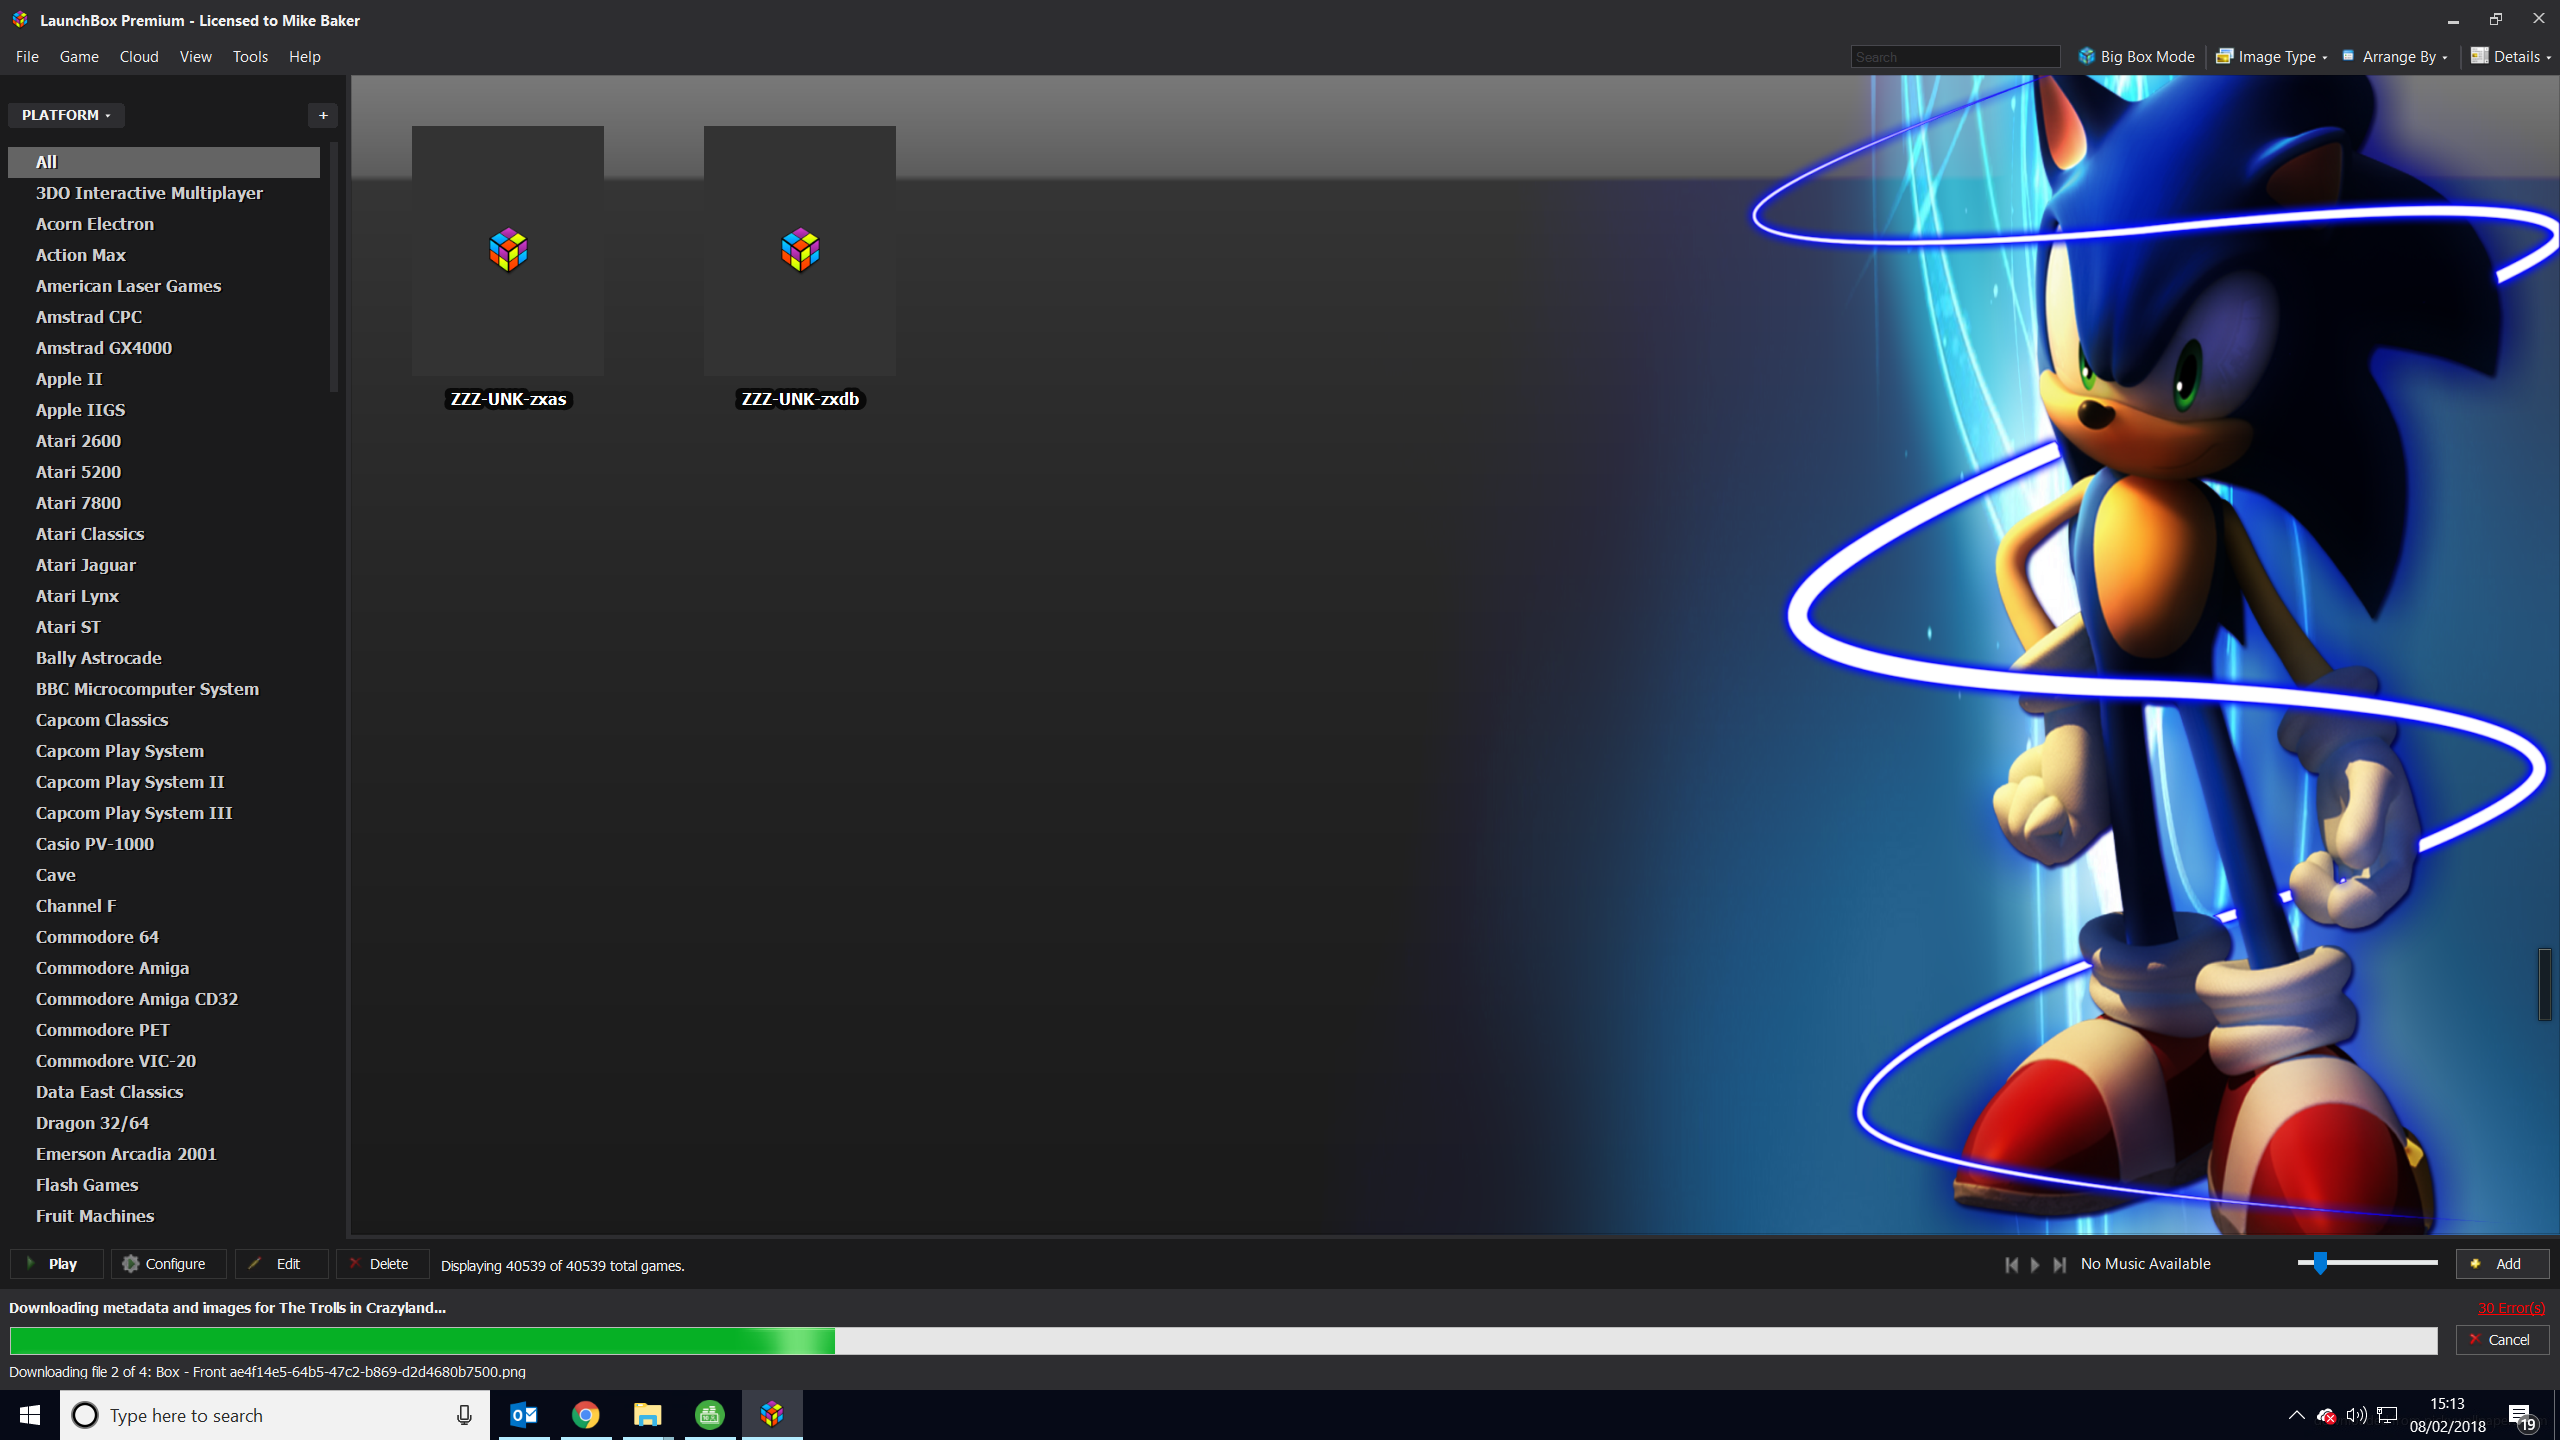Open the action center notifications icon
The image size is (2560, 1440).
(2521, 1416)
